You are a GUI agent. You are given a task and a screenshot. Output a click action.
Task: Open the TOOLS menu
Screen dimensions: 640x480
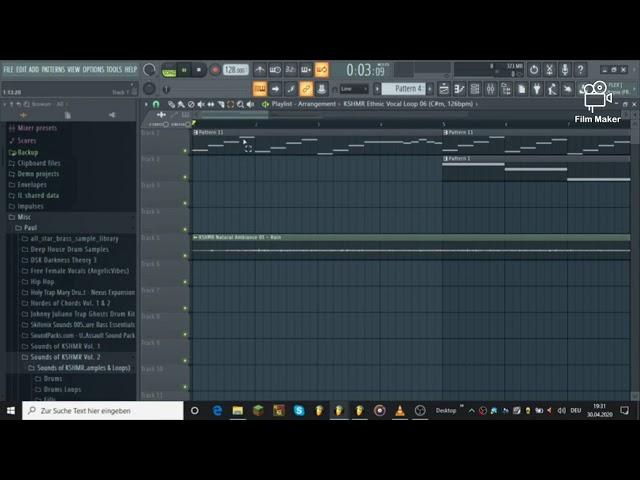[x=114, y=69]
